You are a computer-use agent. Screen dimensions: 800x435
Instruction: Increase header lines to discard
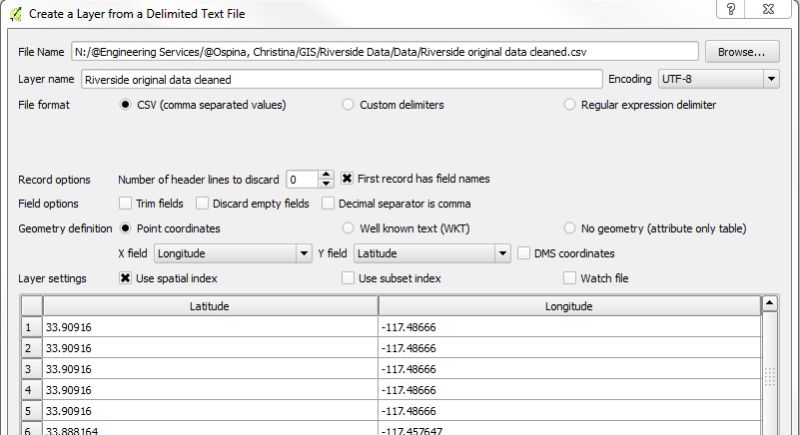click(x=326, y=175)
